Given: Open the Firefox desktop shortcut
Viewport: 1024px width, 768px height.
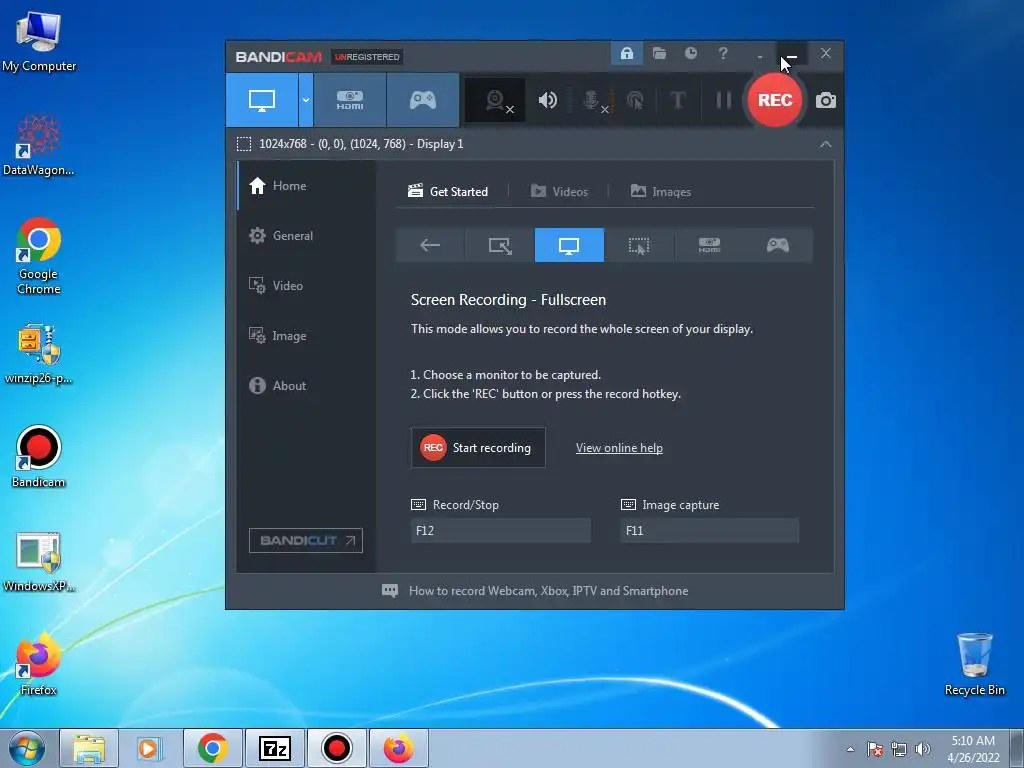Looking at the screenshot, I should (x=39, y=664).
